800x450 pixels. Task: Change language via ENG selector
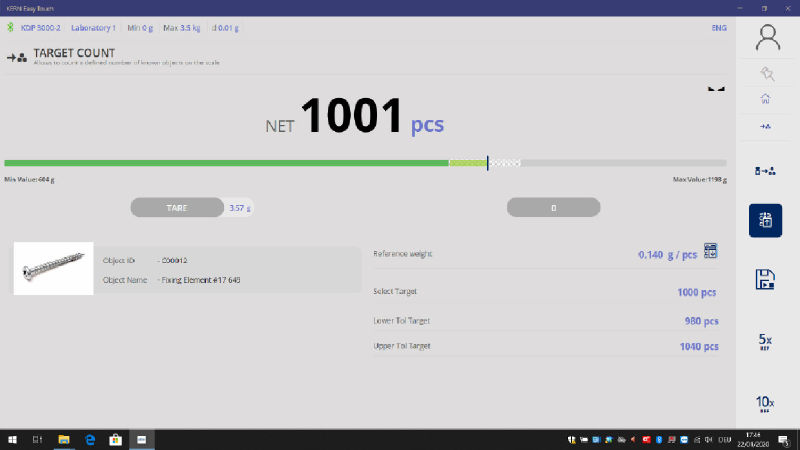click(718, 28)
